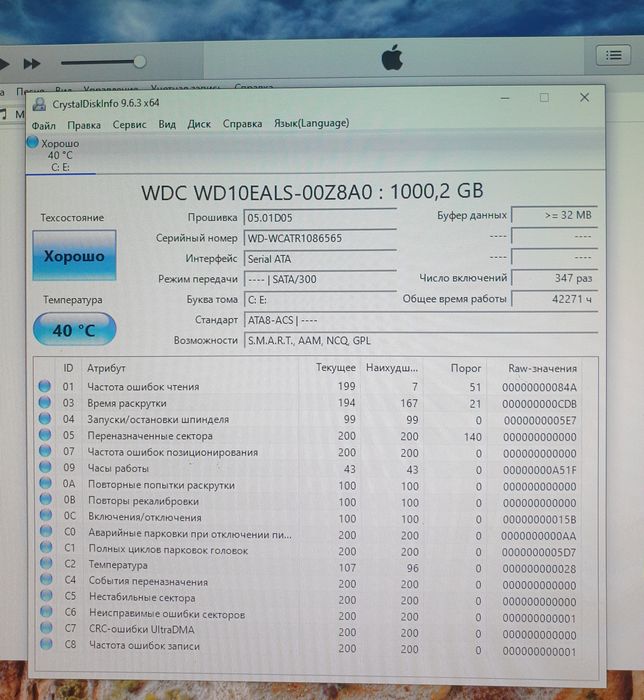Click the Стандарт field ATA8-ACS
The width and height of the screenshot is (644, 700).
coord(420,321)
